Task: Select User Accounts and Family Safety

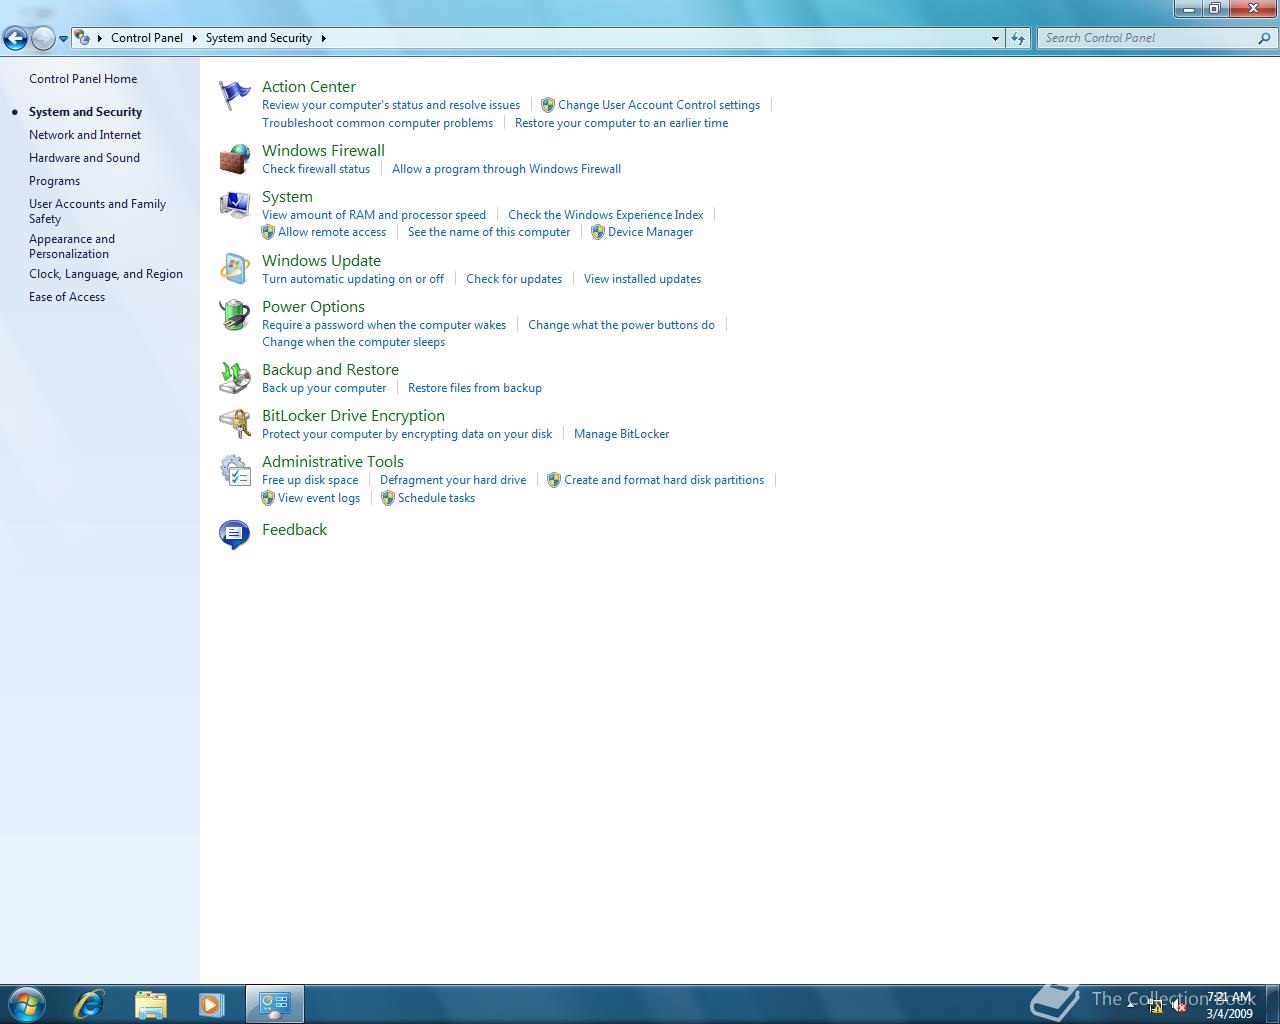Action: pyautogui.click(x=97, y=211)
